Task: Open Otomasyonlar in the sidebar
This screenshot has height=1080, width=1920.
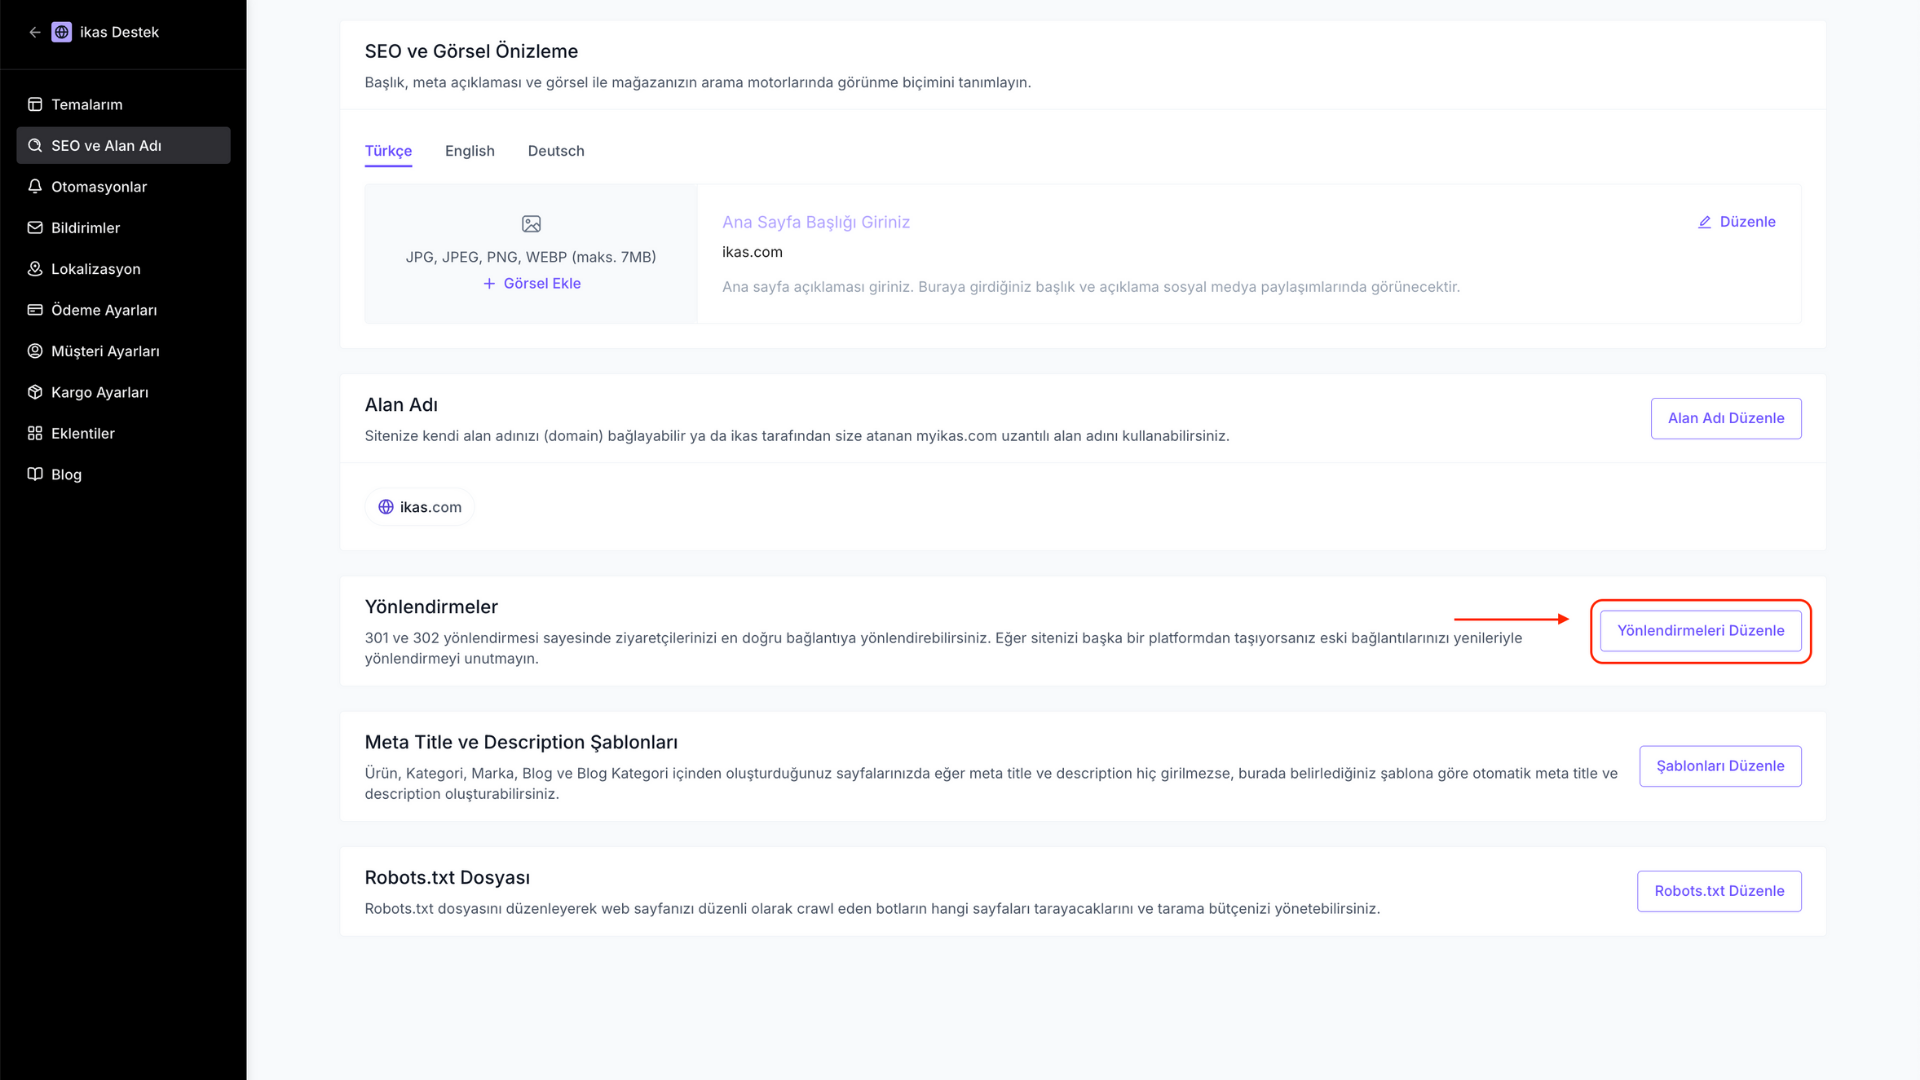Action: [x=123, y=186]
